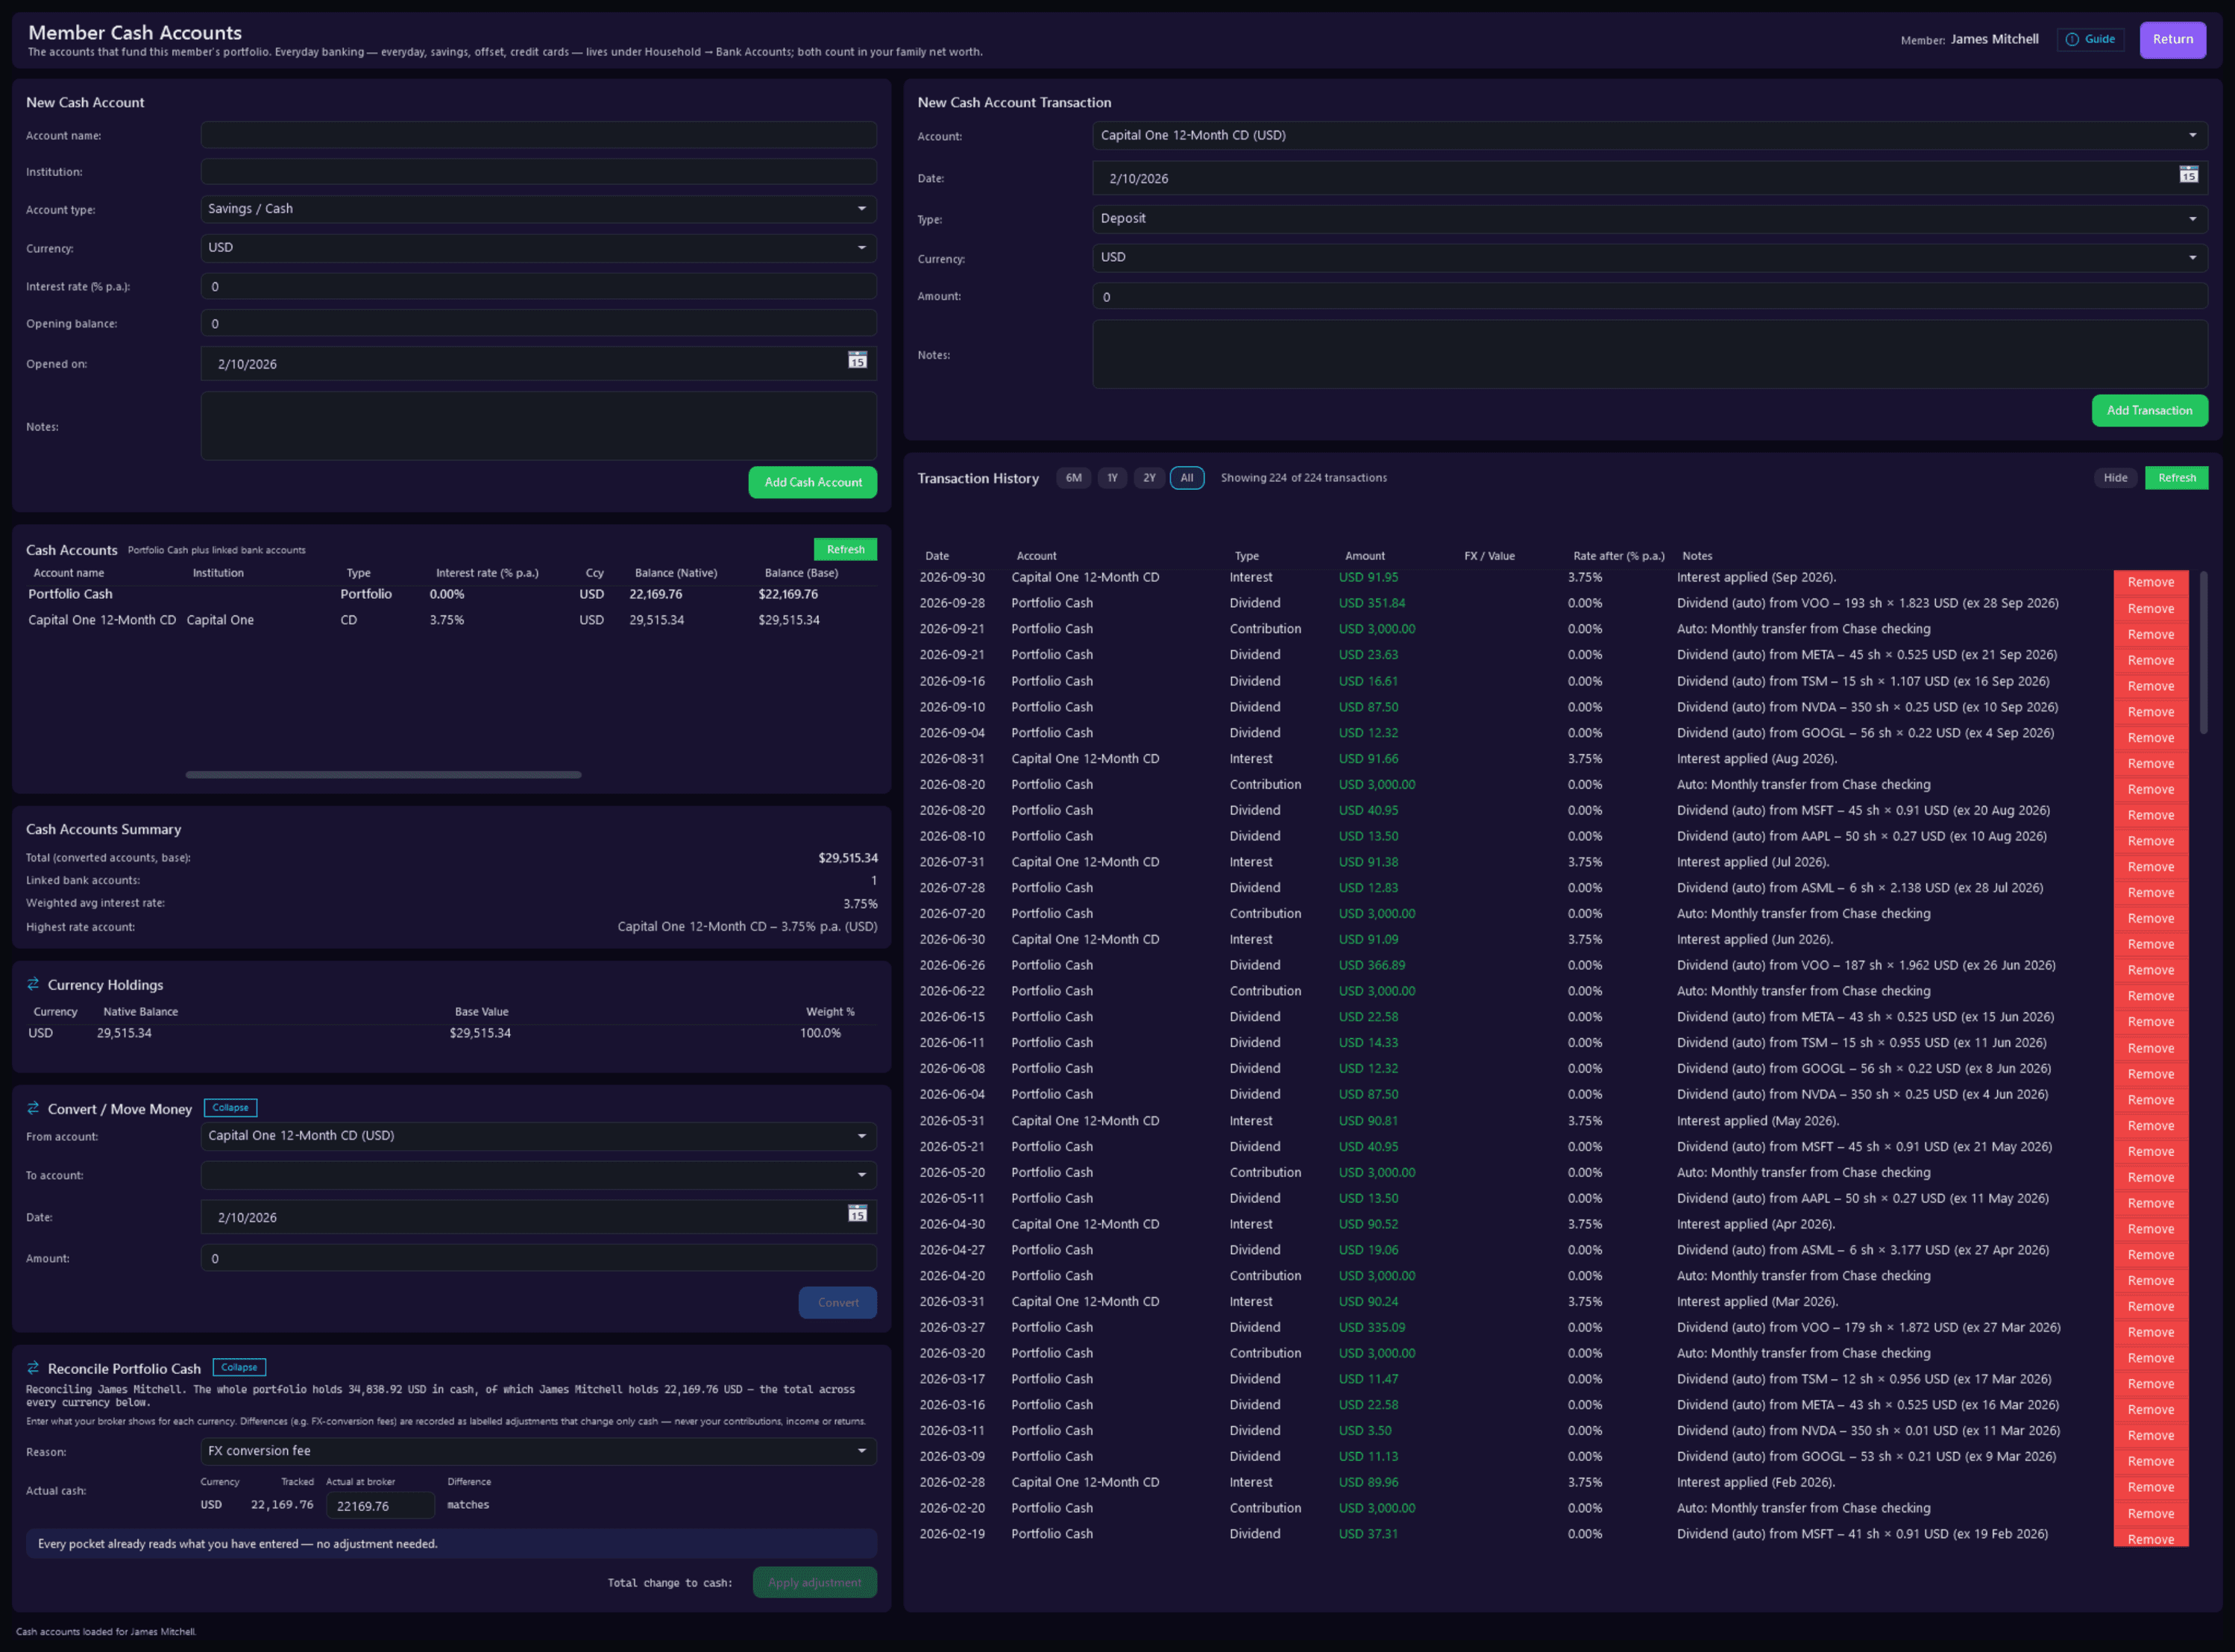
Task: Open calendar picker in transaction Date field
Action: coord(2188,175)
